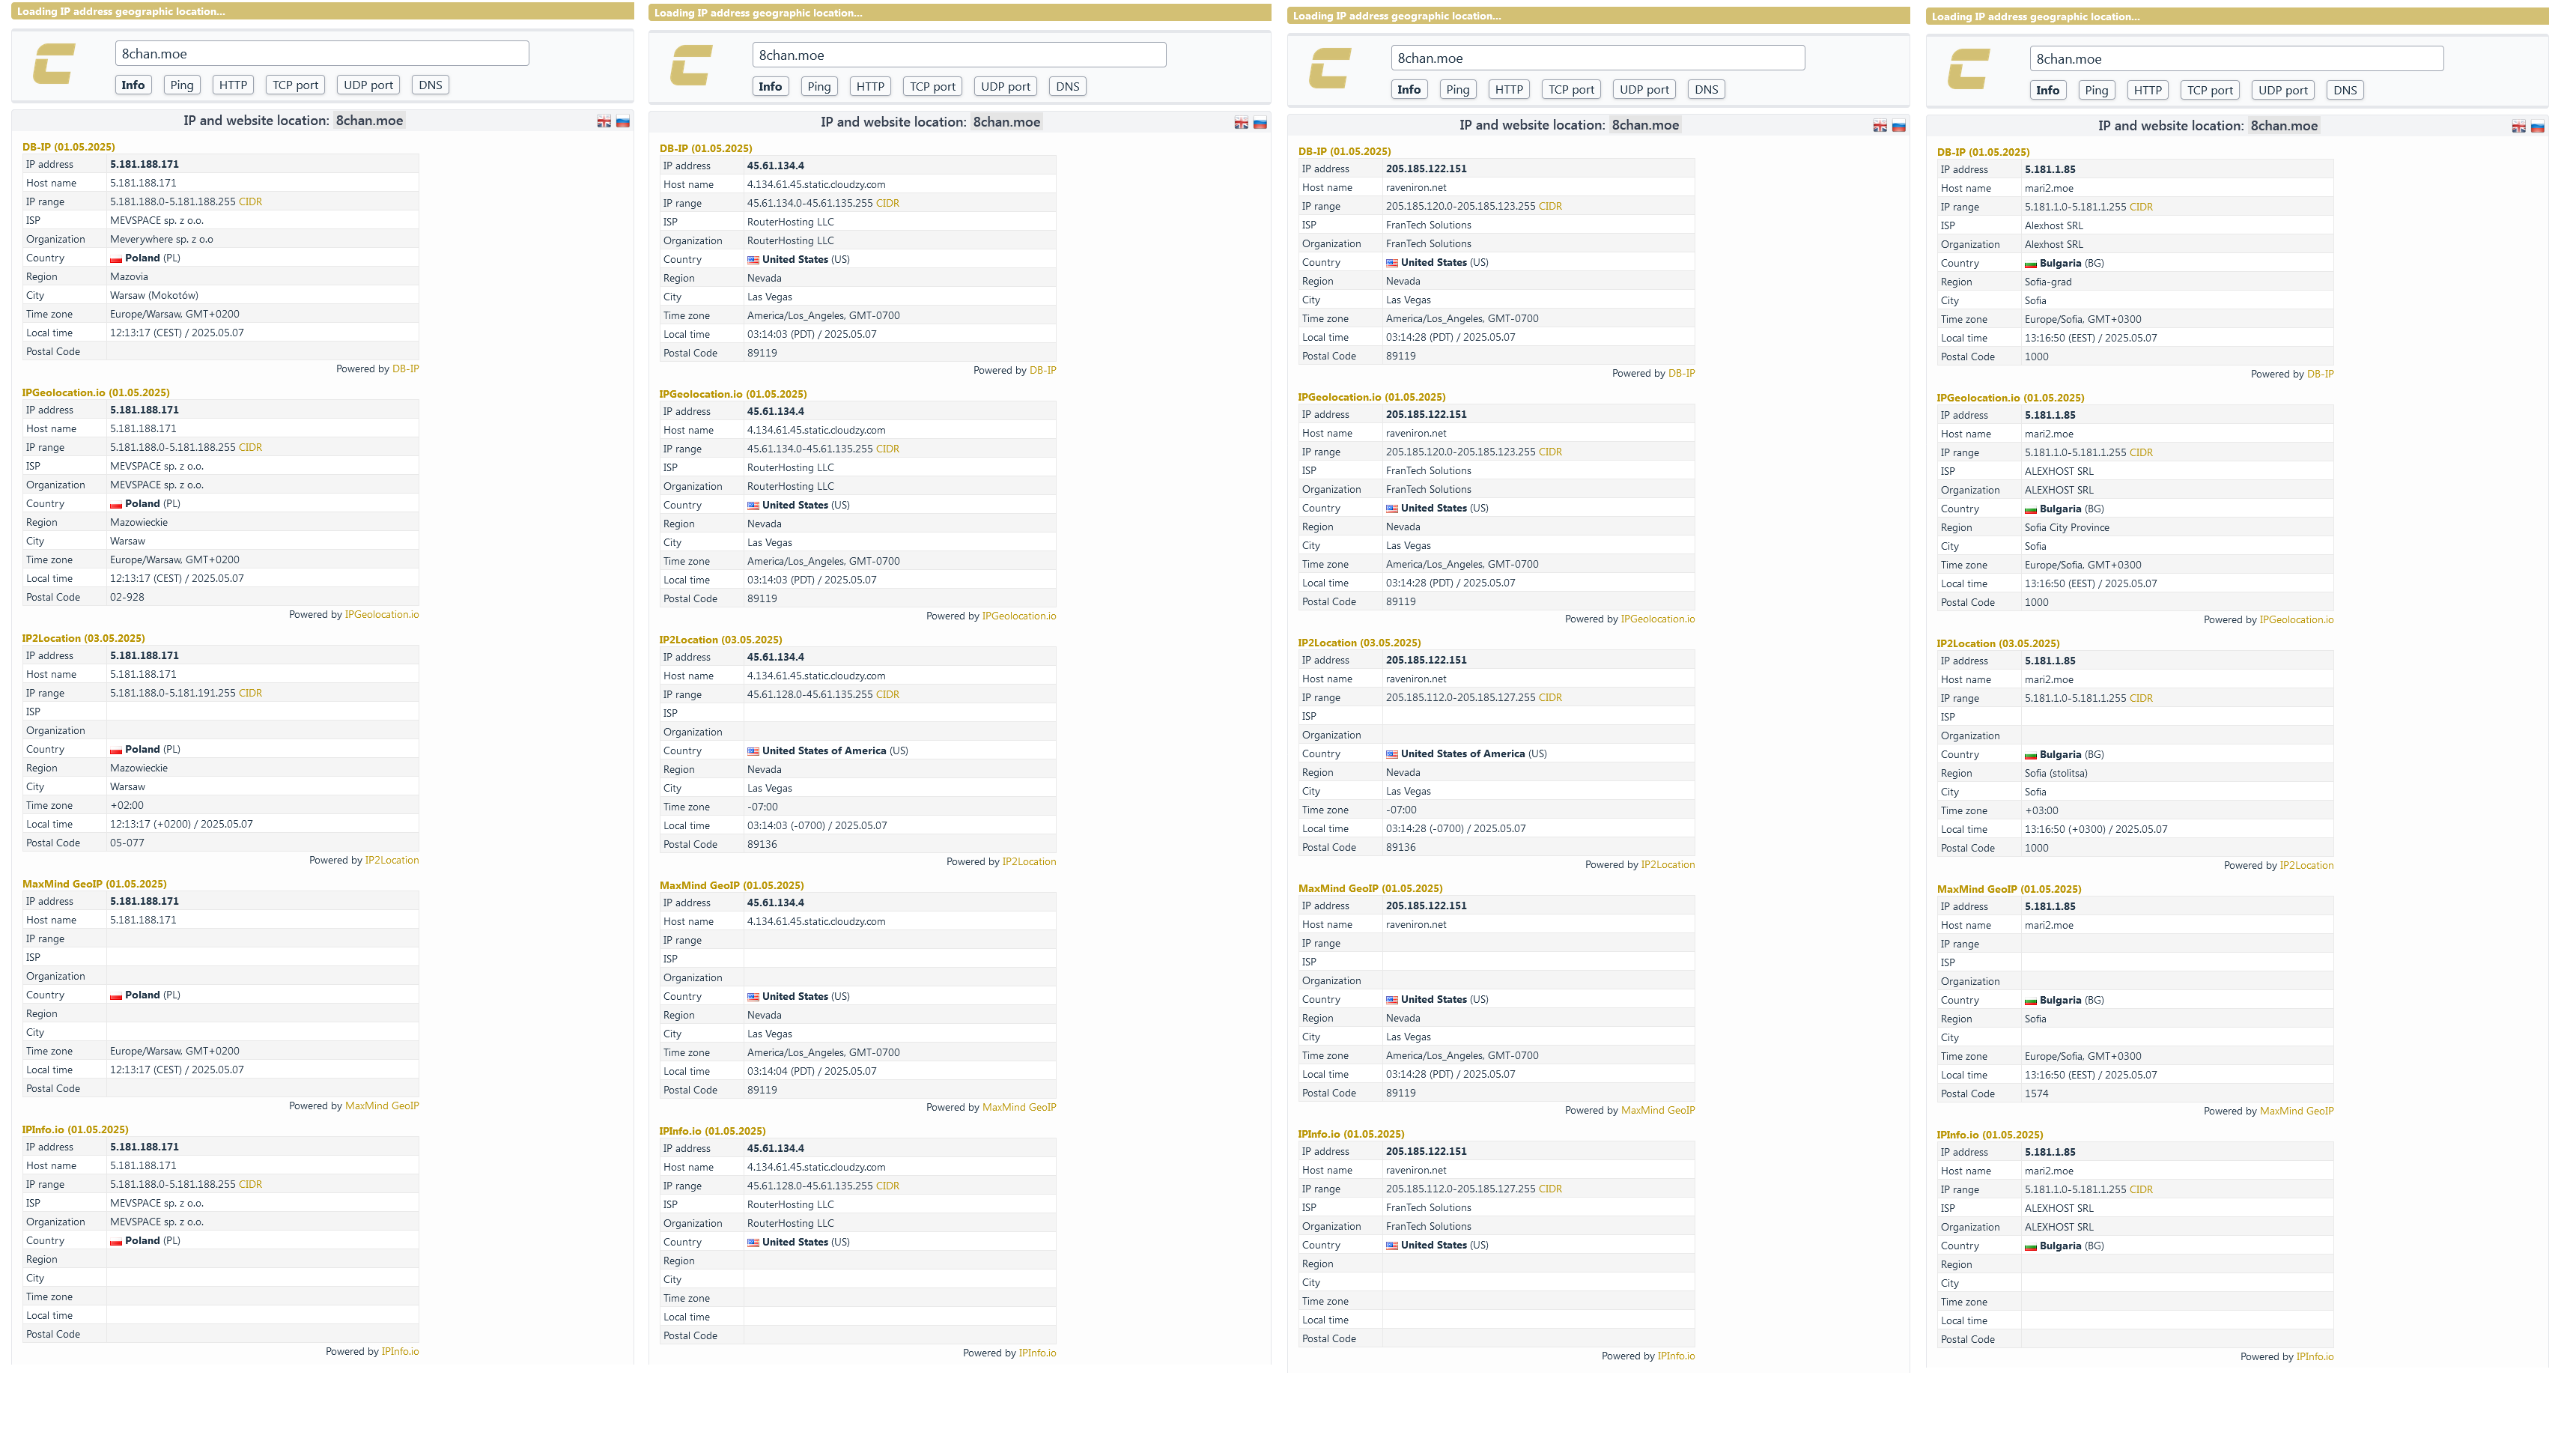Screen dimensions: 2576x1453
Task: Open the Ping tab in the 5.181.188.171 panel
Action: point(182,85)
